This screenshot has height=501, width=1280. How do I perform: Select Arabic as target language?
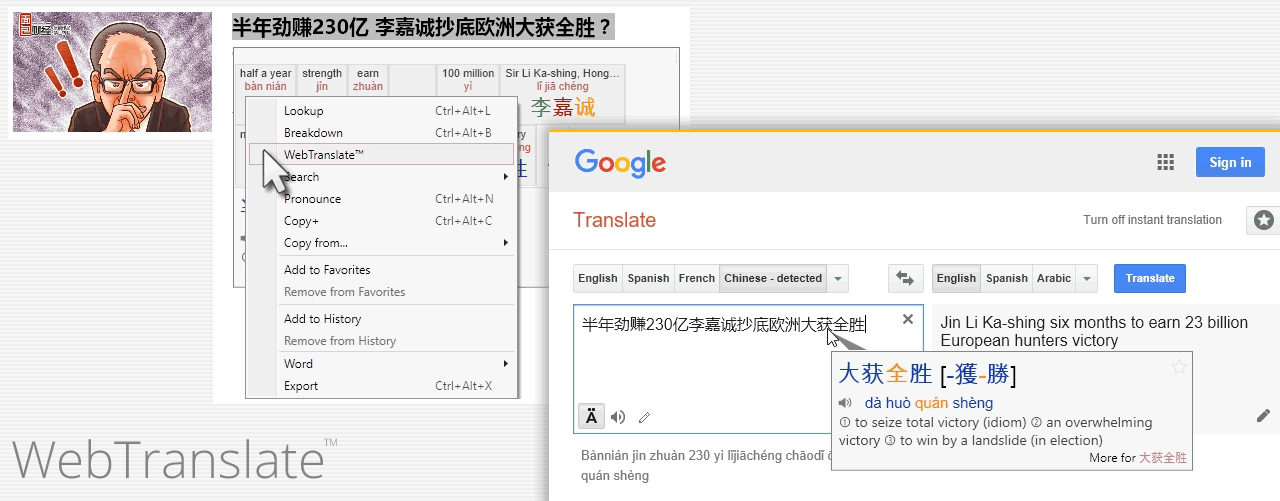pos(1054,278)
